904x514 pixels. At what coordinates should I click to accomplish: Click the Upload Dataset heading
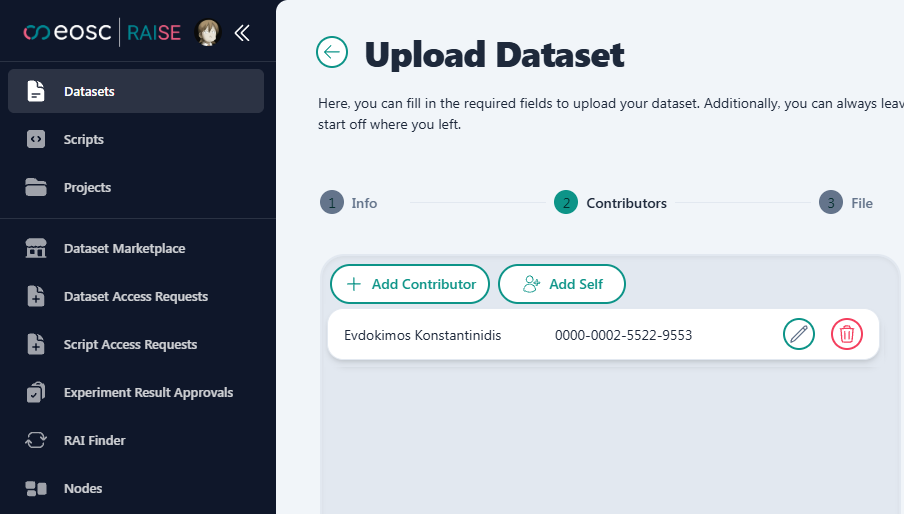(x=495, y=55)
